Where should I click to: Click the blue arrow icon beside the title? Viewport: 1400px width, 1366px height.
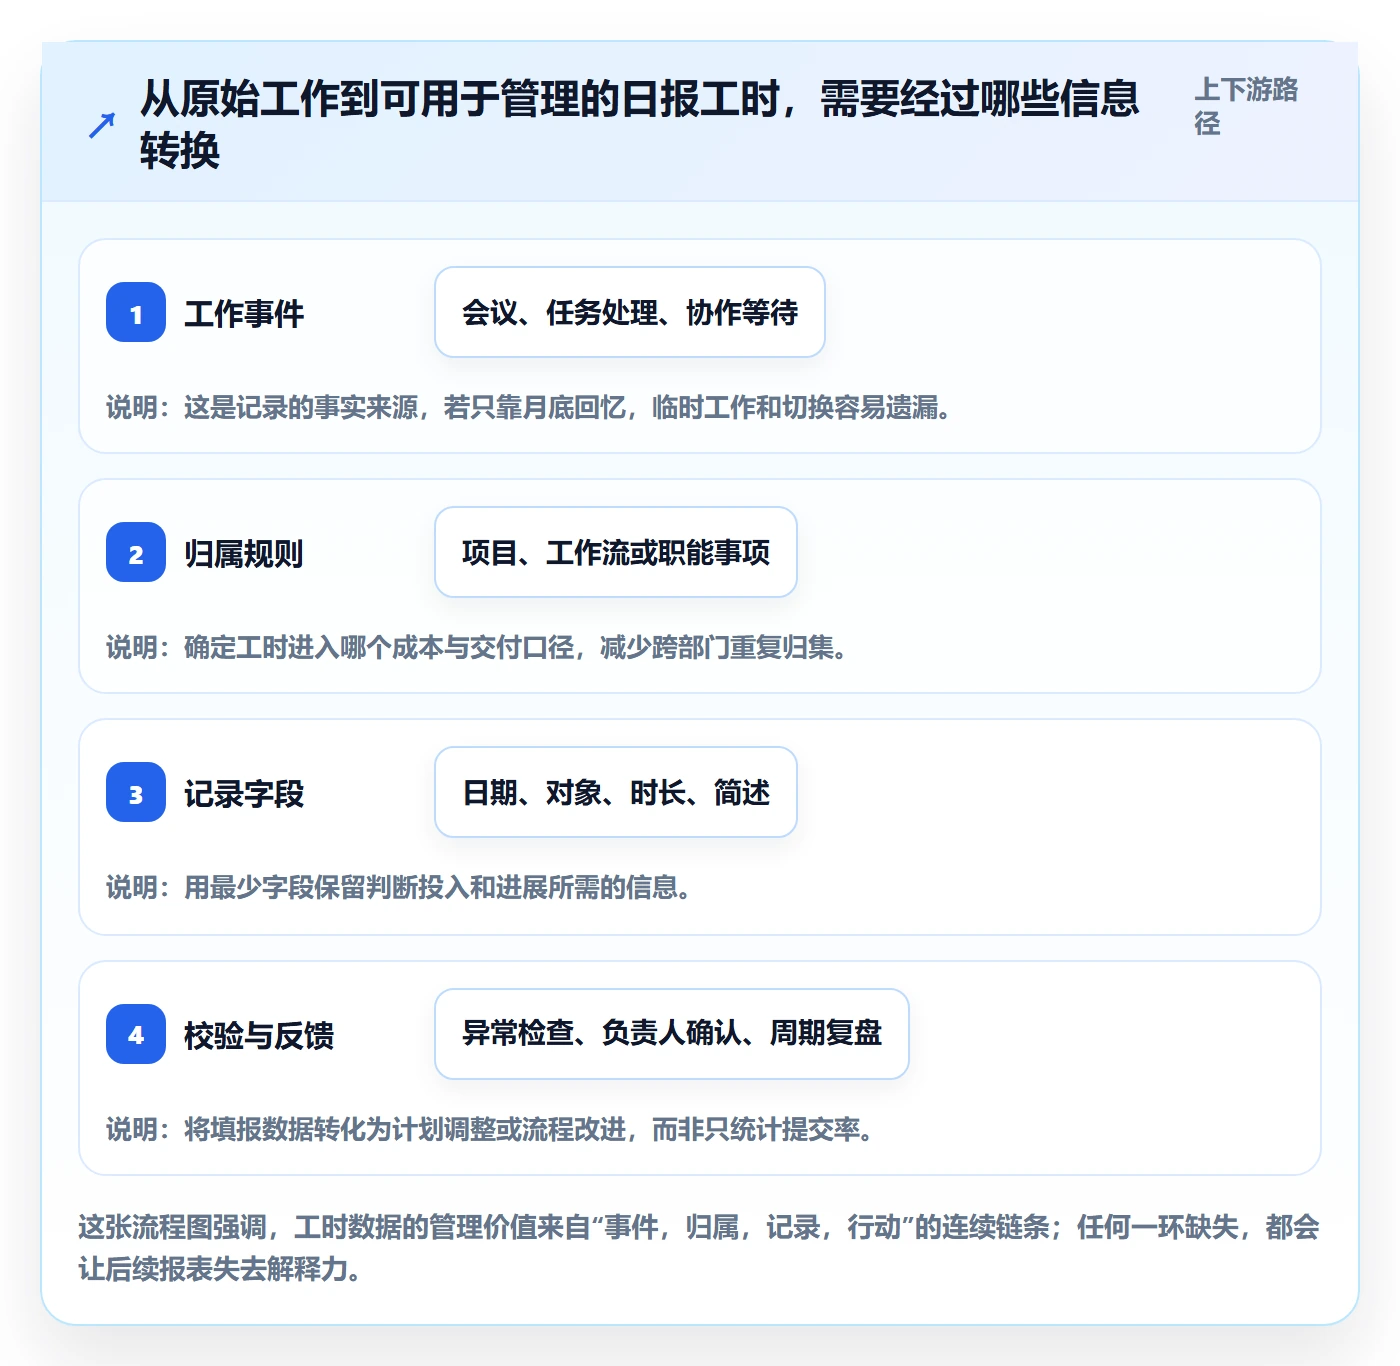pos(102,125)
